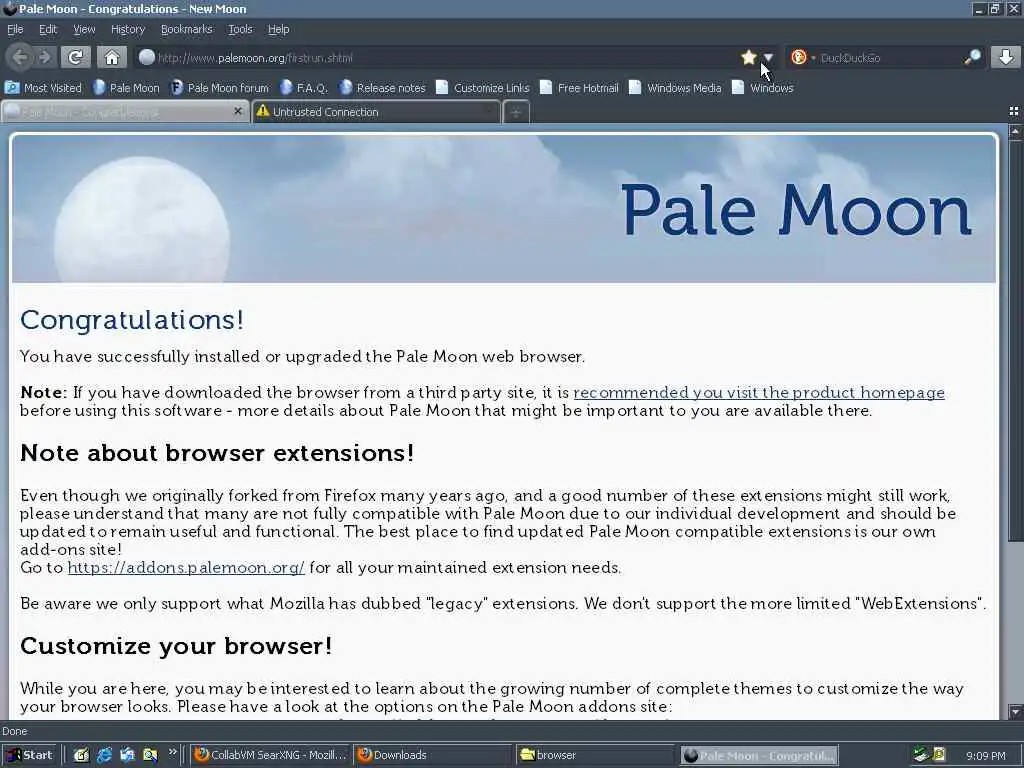The width and height of the screenshot is (1024, 768).
Task: Switch to CollabVM SearXNG Mozilla taskbar window
Action: [x=270, y=755]
